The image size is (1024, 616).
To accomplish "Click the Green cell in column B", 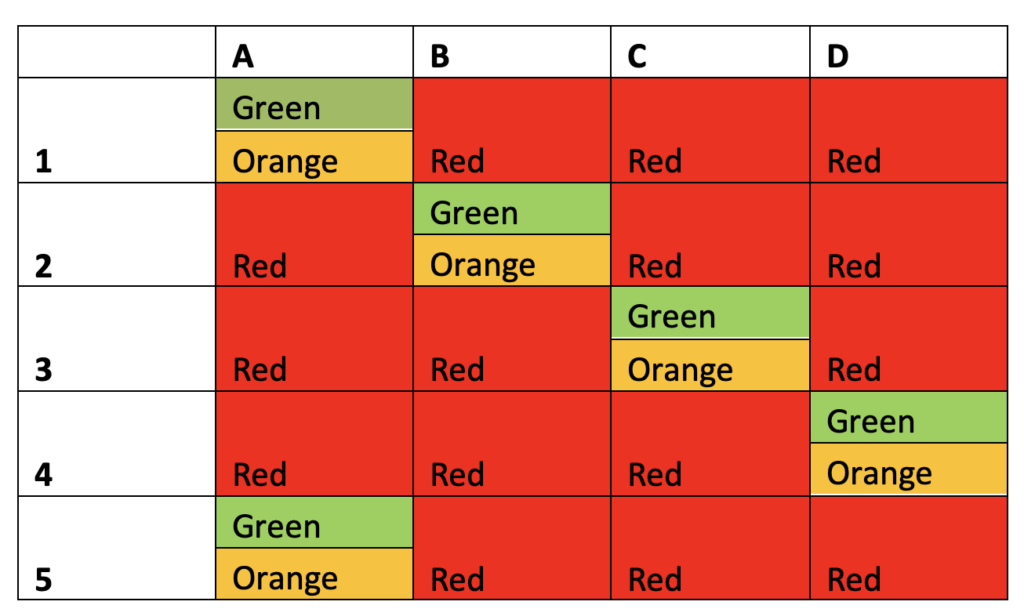I will (512, 209).
